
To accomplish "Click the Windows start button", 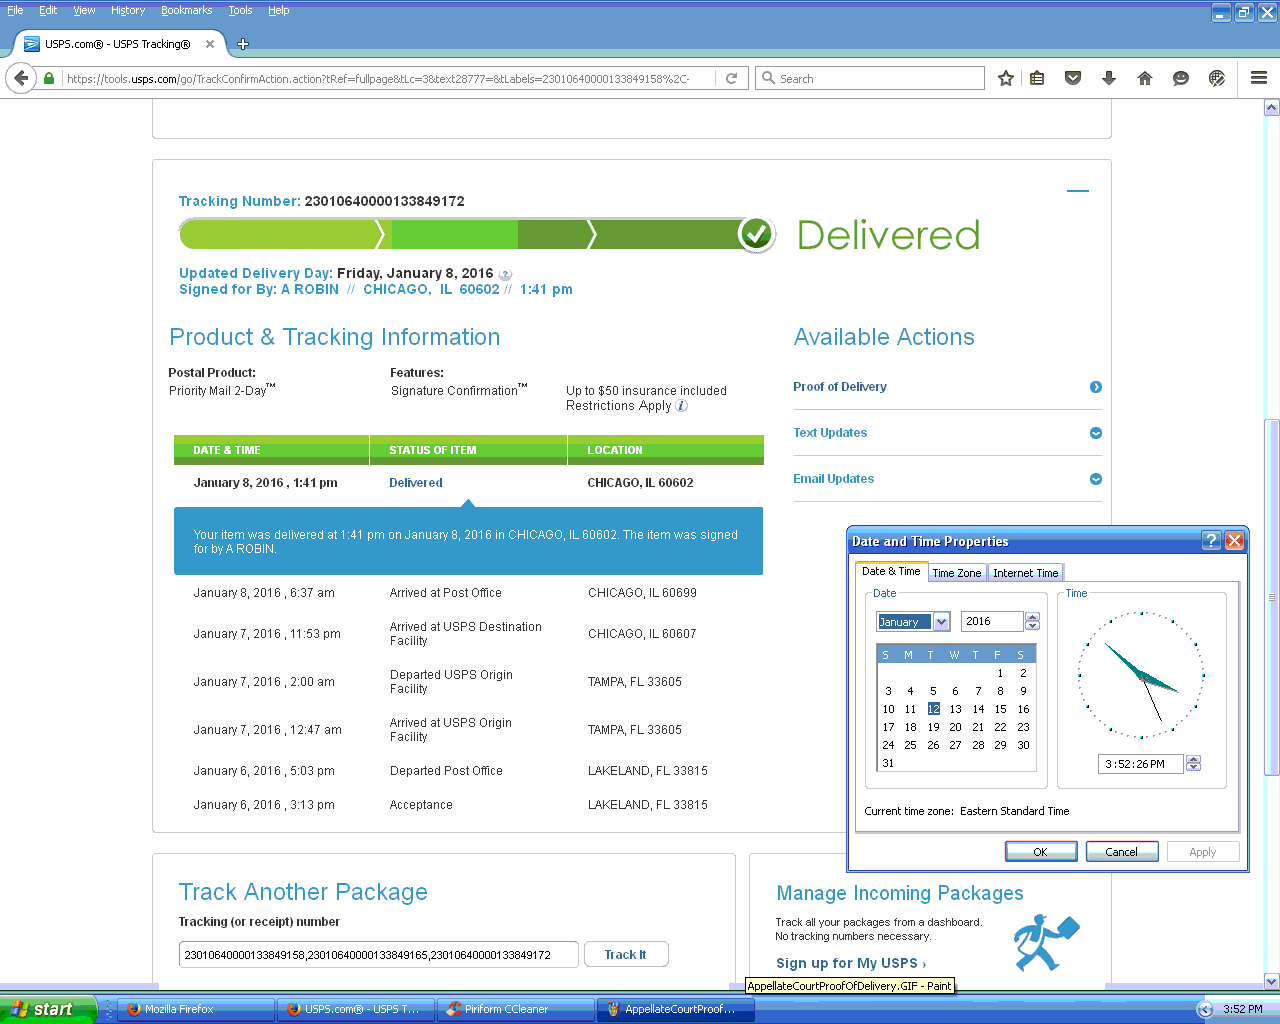I will (x=47, y=1009).
